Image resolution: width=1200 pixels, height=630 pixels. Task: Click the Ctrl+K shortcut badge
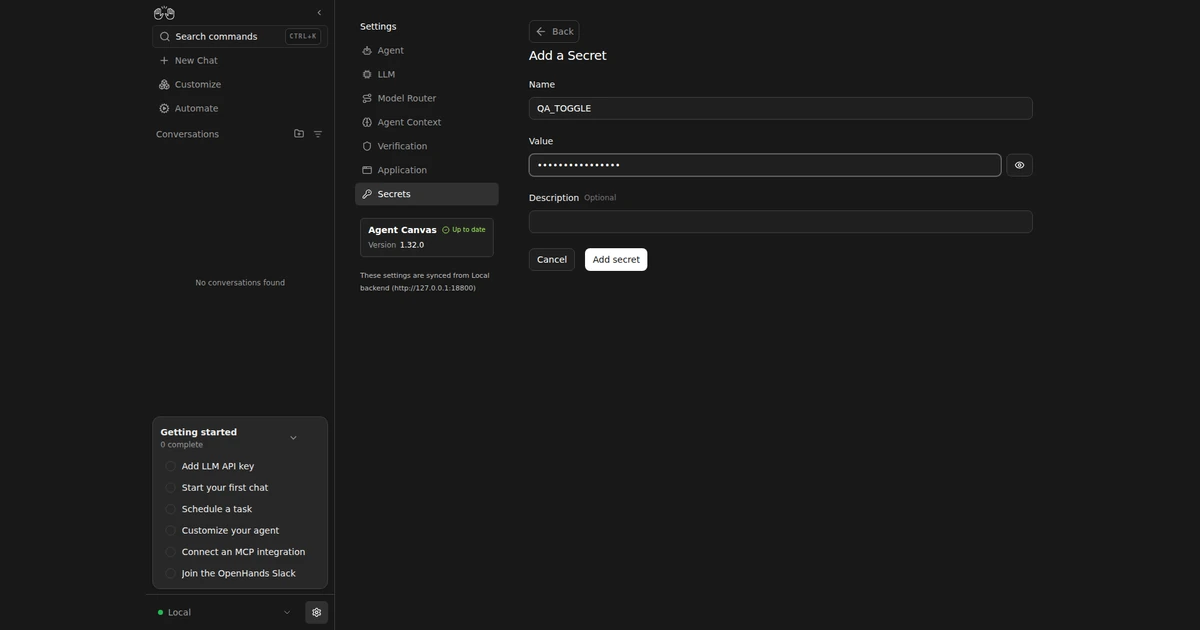pos(303,36)
